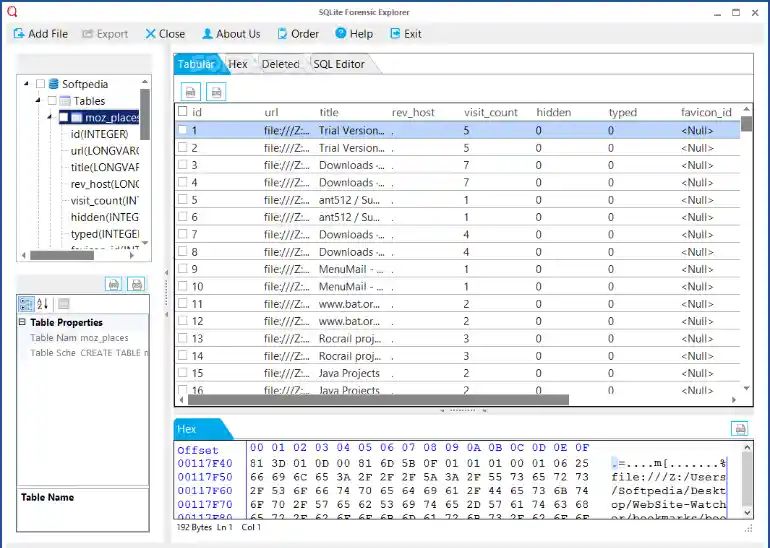Click the url column header
This screenshot has height=548, width=770.
(271, 112)
